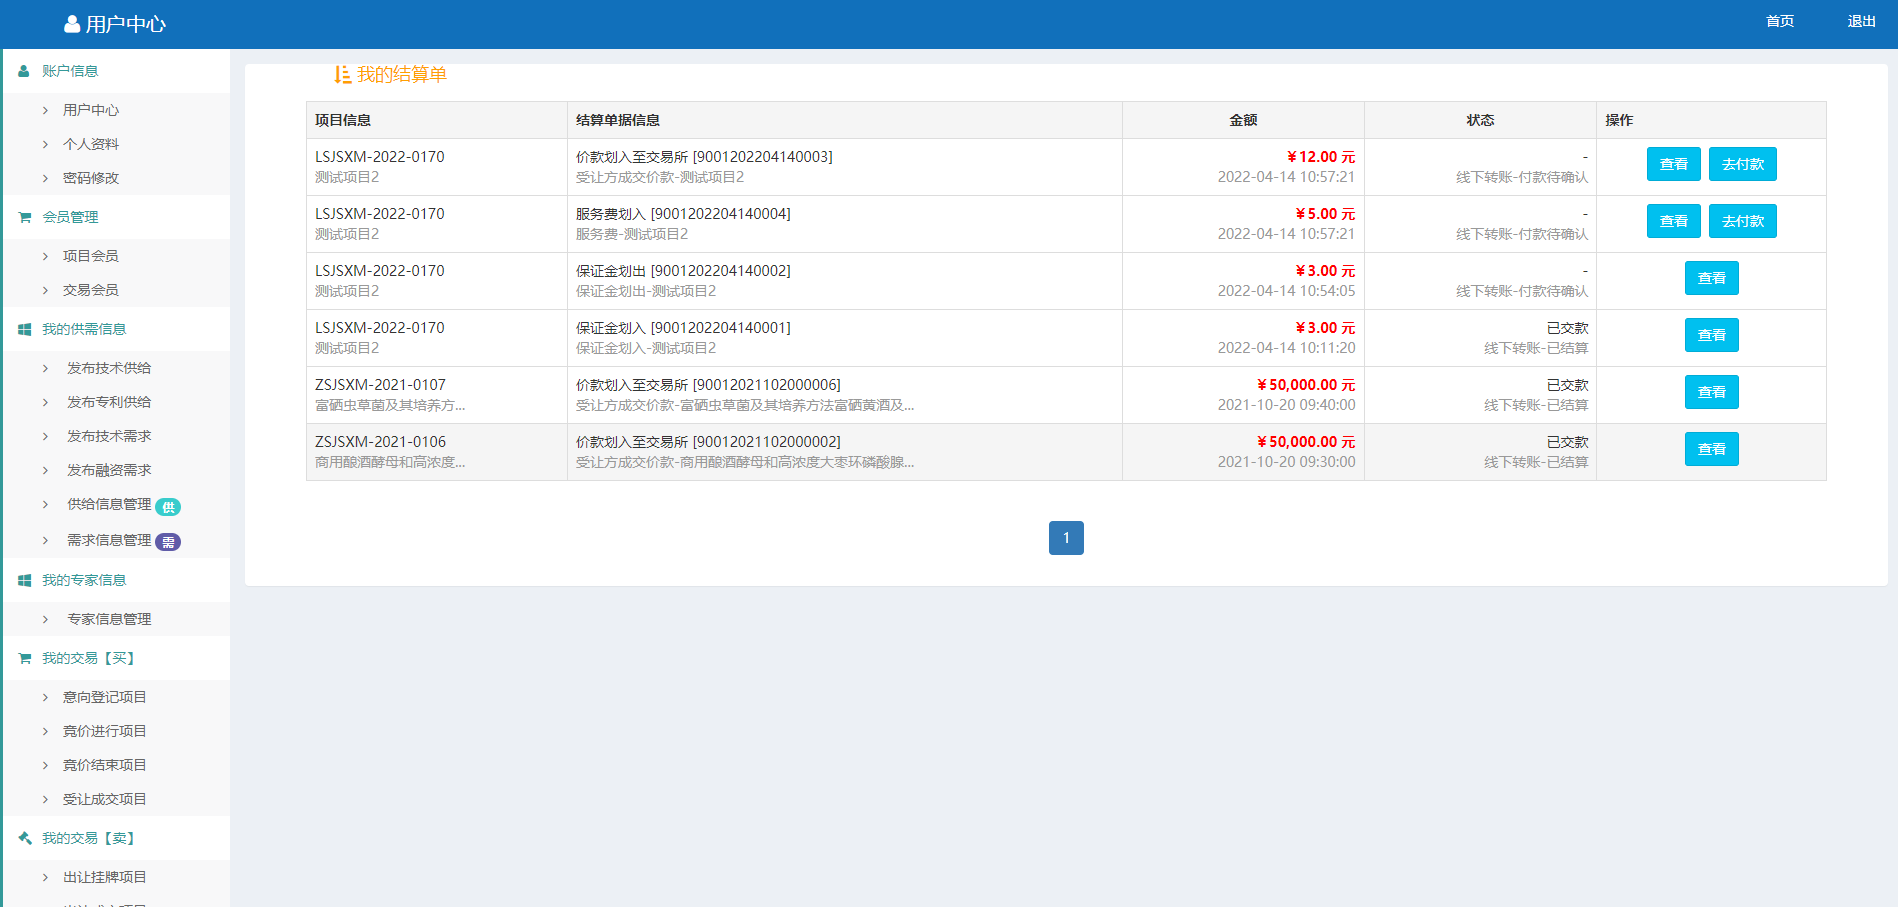Open 交易会员 in sidebar
This screenshot has height=907, width=1898.
click(x=91, y=290)
